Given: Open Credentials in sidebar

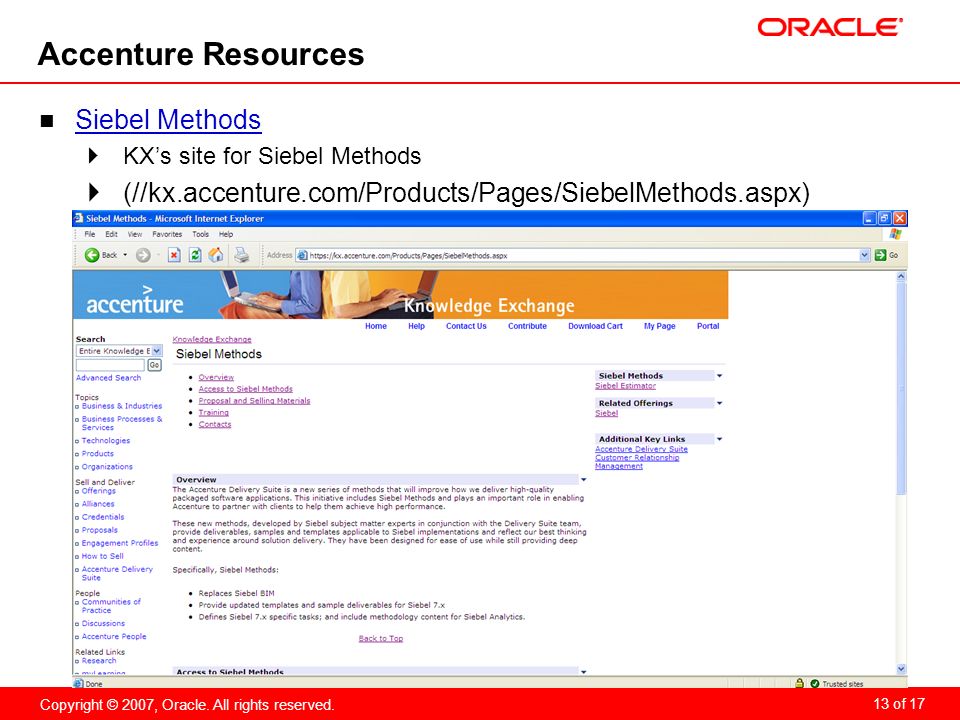Looking at the screenshot, I should point(103,517).
